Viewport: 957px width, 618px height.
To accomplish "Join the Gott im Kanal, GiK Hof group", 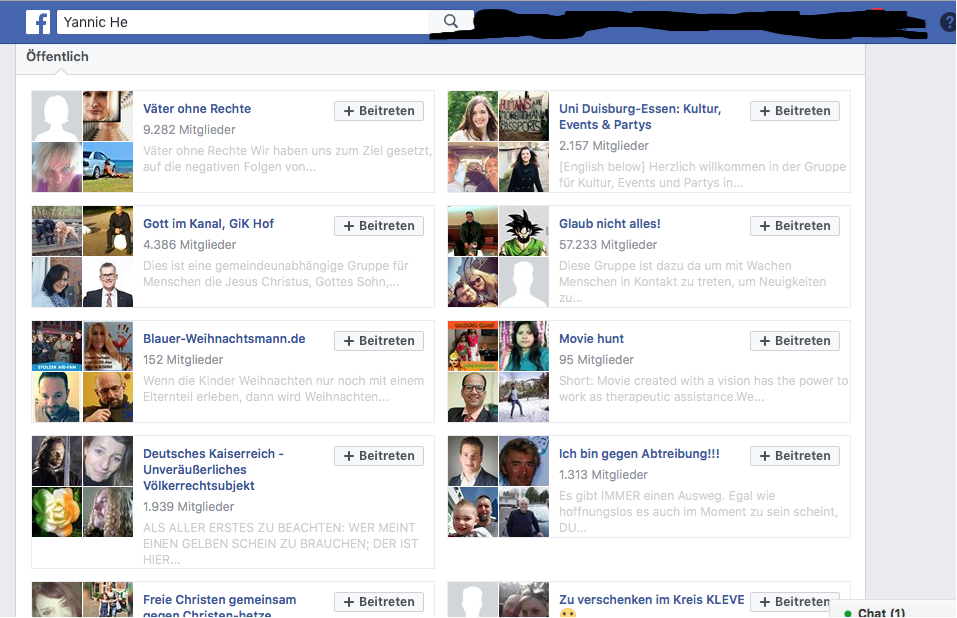I will [x=379, y=226].
